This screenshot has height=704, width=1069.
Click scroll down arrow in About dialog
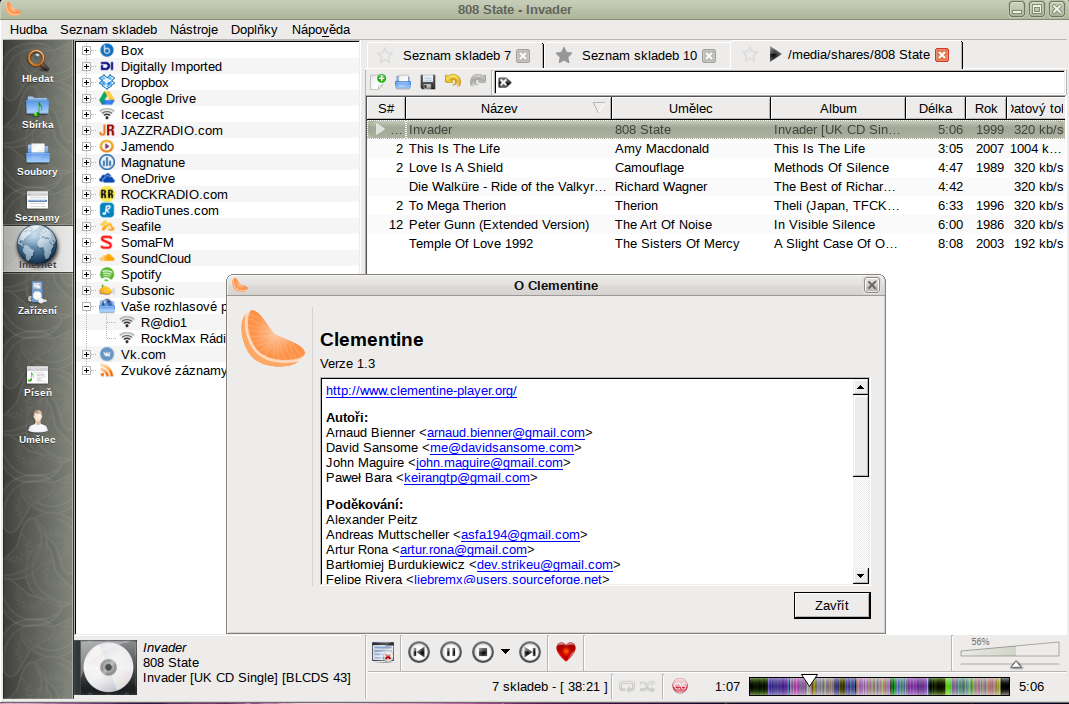[x=860, y=577]
